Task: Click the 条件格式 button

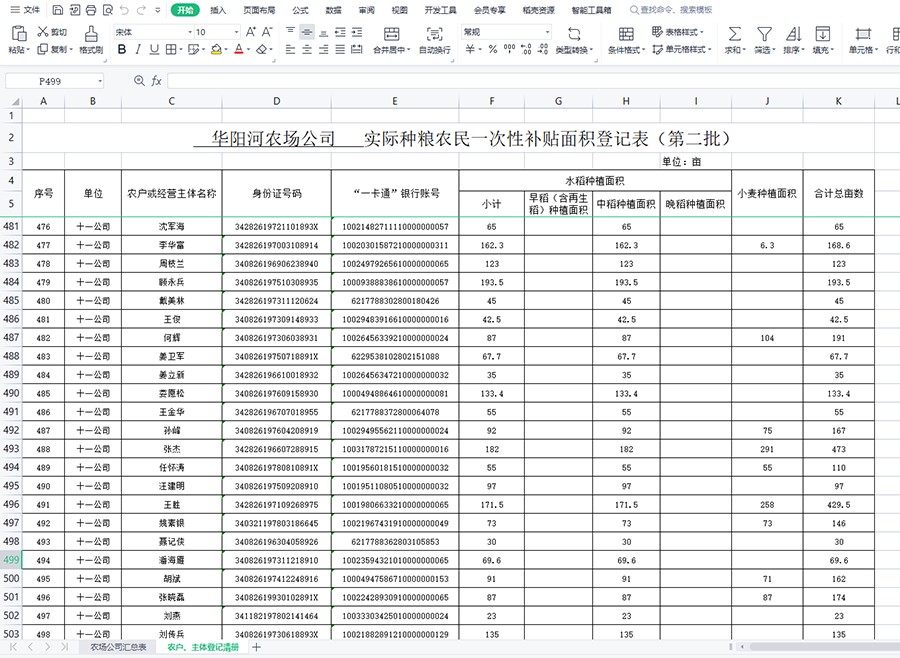Action: coord(626,41)
